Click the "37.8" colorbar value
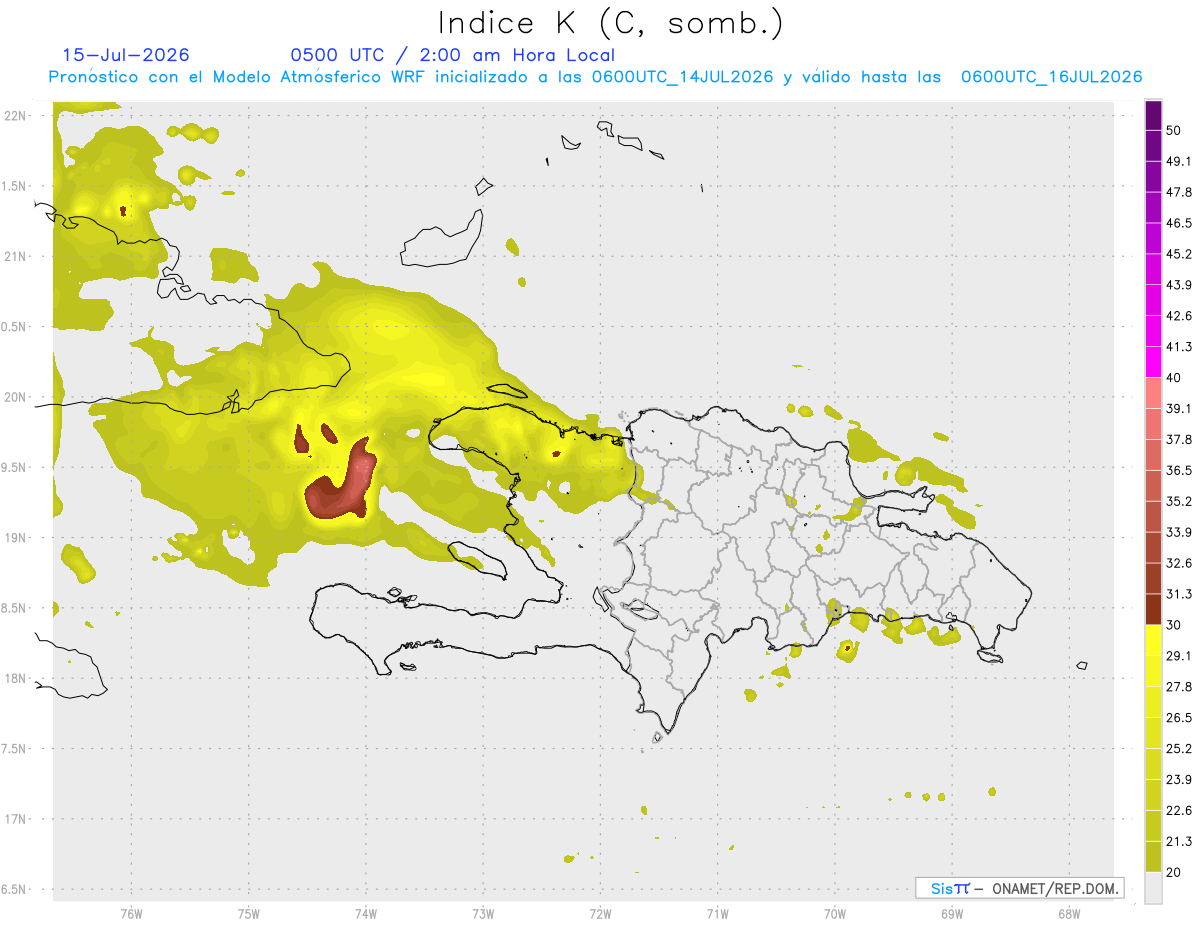 coord(1179,439)
